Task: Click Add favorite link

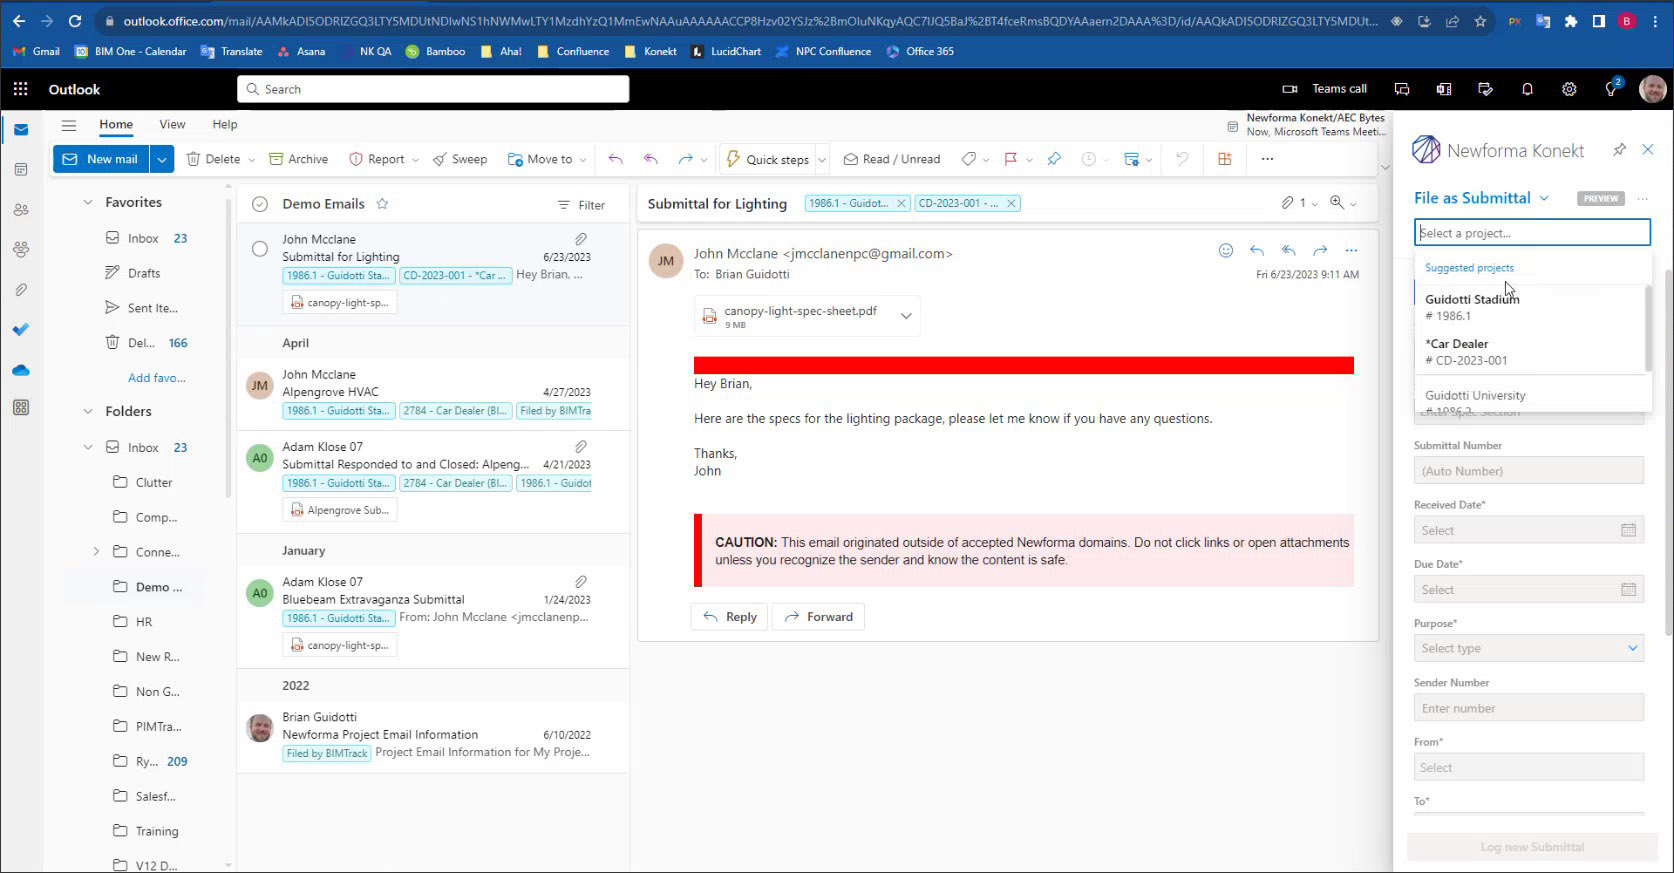Action: pos(156,378)
